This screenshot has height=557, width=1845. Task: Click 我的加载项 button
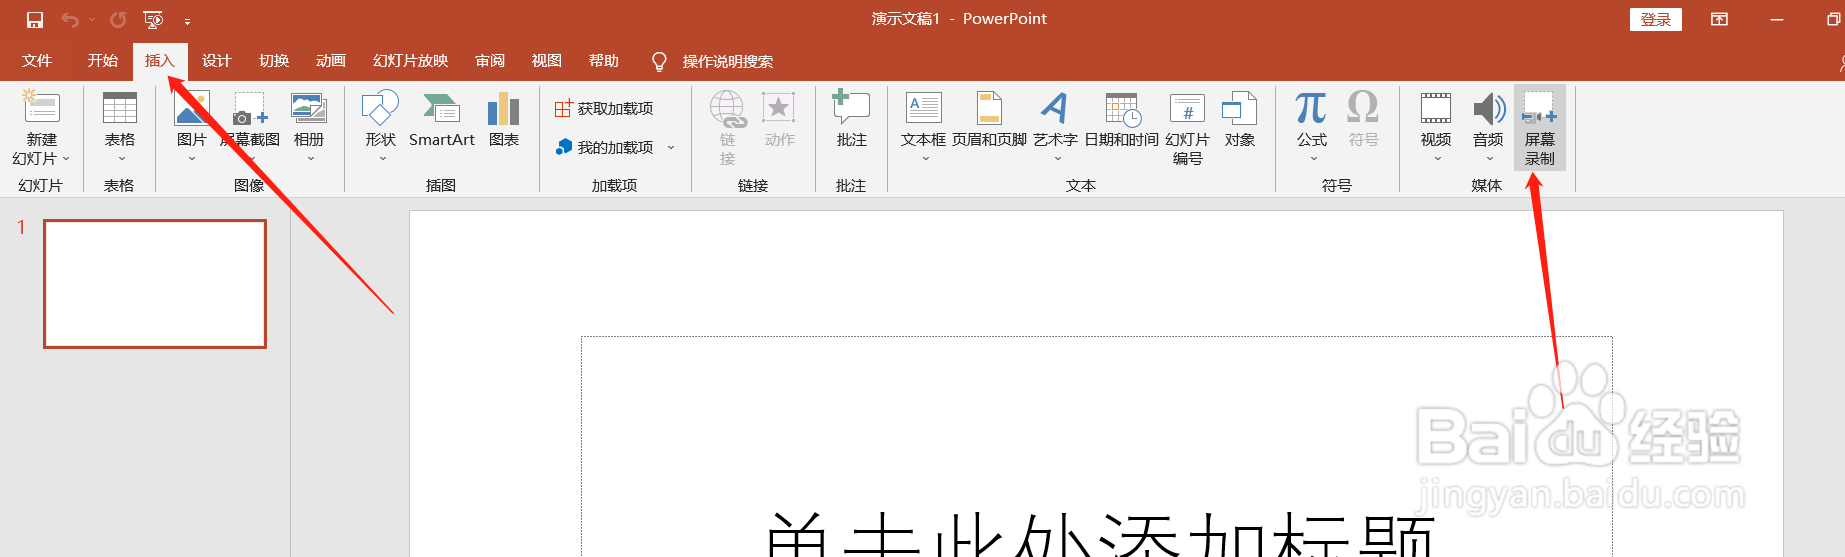coord(606,147)
